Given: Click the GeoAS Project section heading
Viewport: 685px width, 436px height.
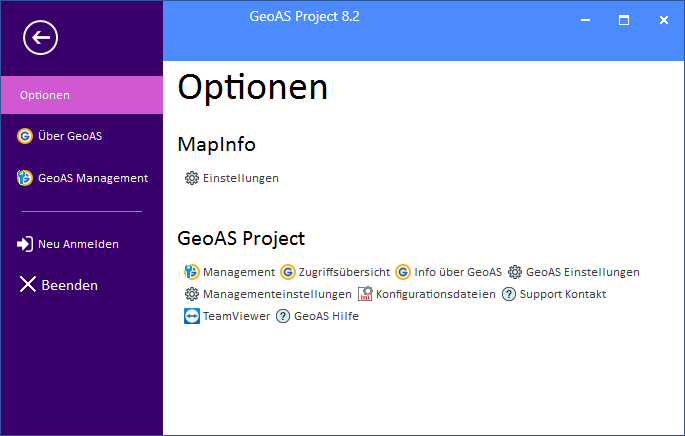Looking at the screenshot, I should [x=241, y=239].
